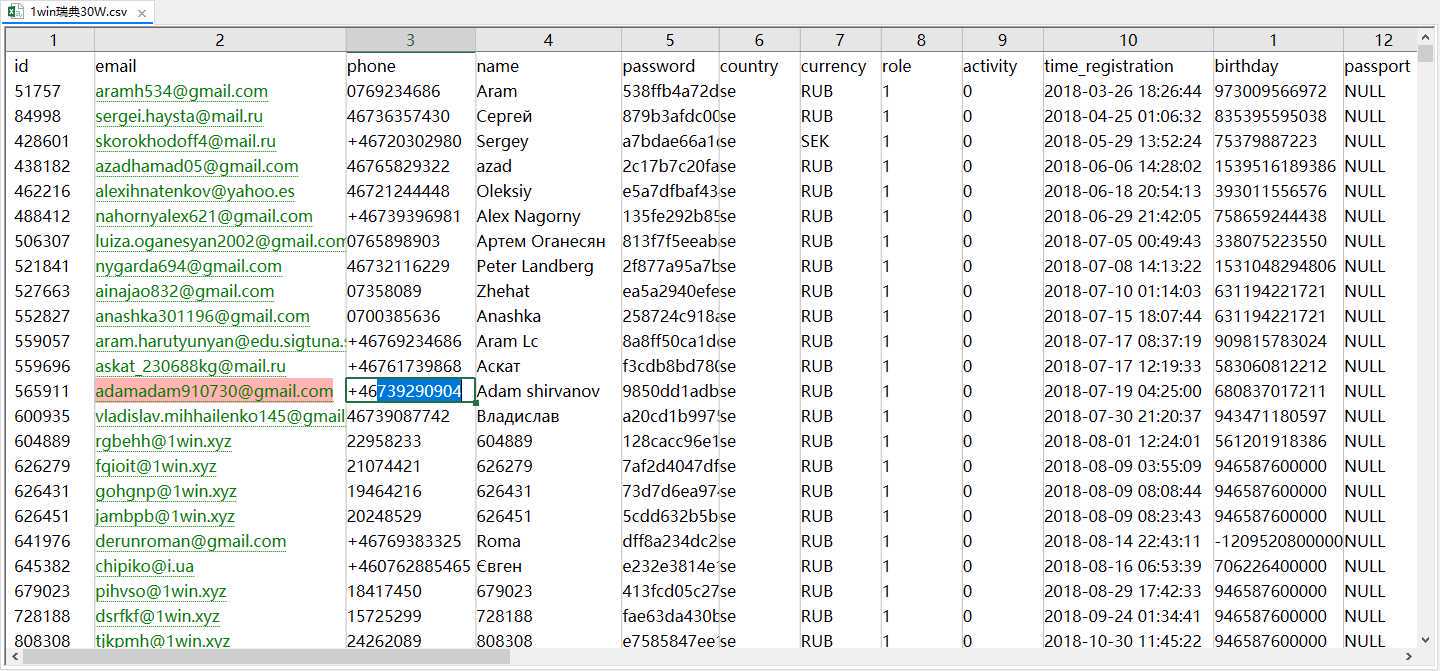
Task: Click the 'phone' header cell
Action: point(410,66)
